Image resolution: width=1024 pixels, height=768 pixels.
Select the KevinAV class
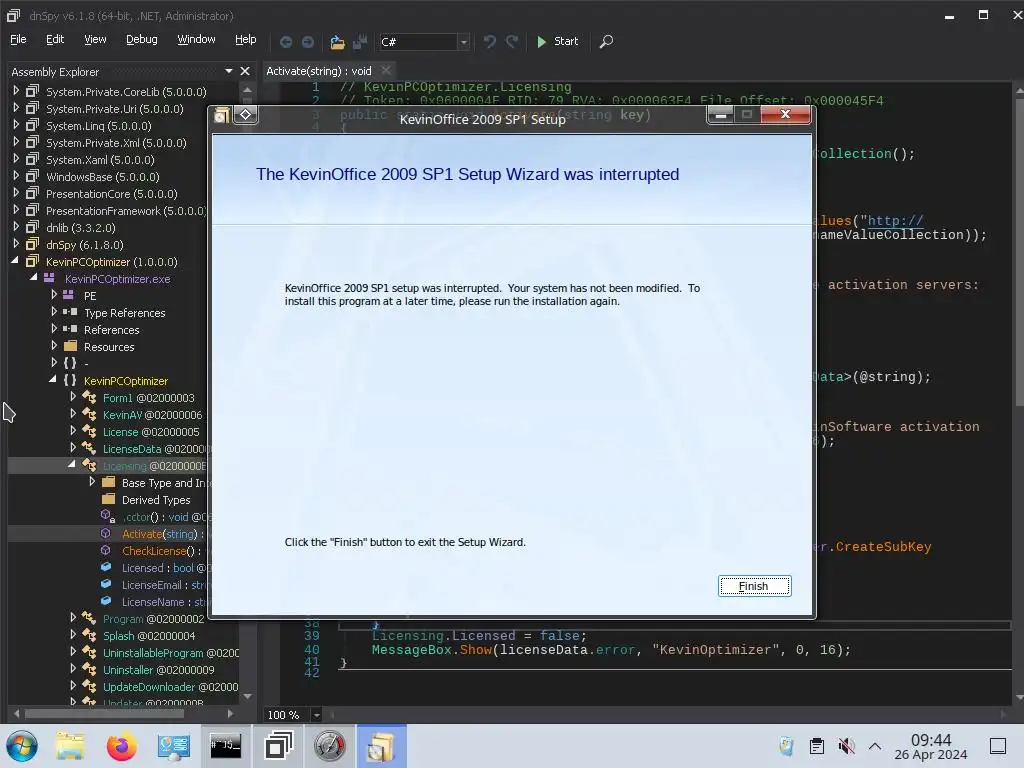153,415
